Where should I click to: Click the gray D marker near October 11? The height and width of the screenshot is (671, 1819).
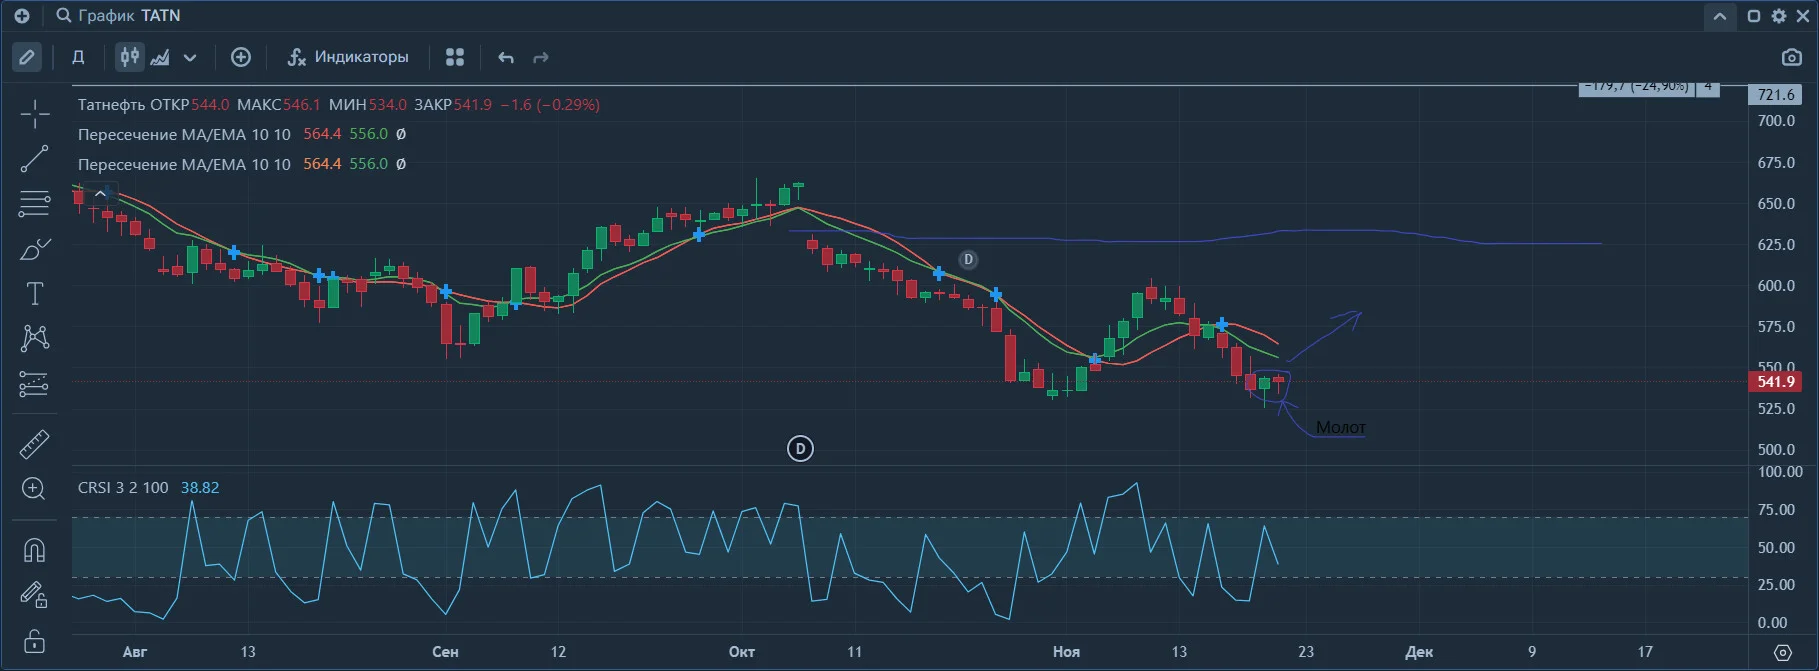tap(968, 259)
